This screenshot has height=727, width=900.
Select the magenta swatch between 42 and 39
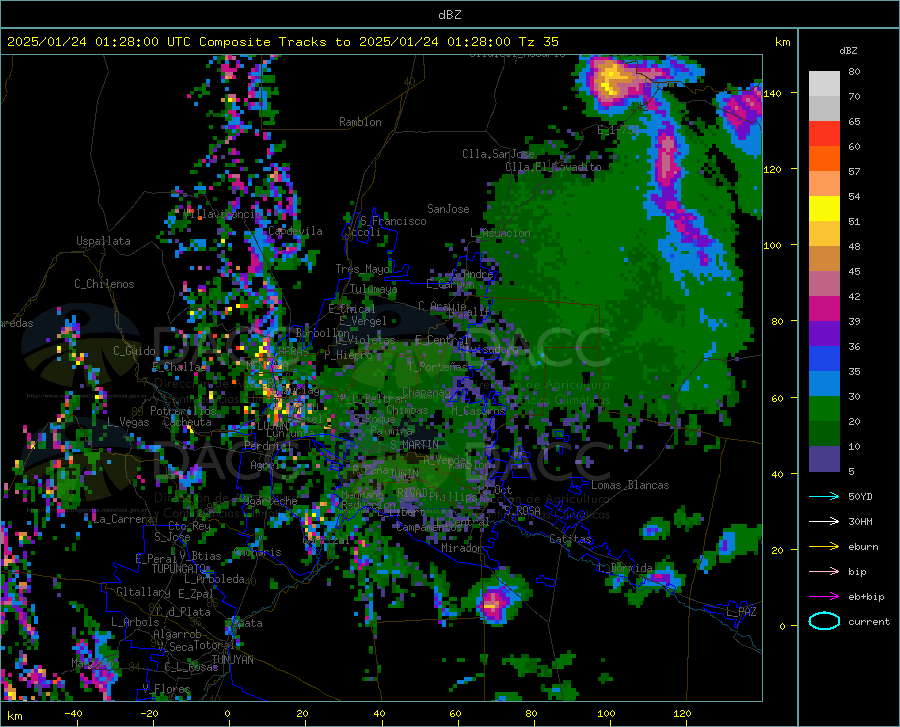point(824,308)
